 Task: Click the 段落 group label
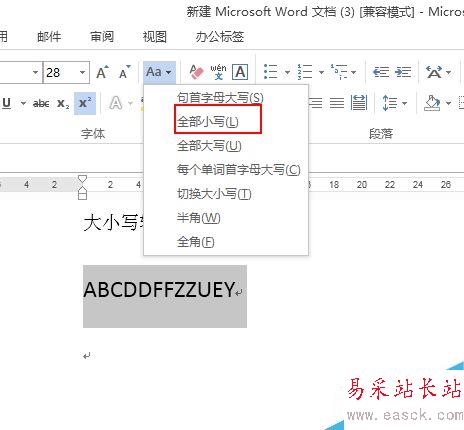(x=381, y=134)
